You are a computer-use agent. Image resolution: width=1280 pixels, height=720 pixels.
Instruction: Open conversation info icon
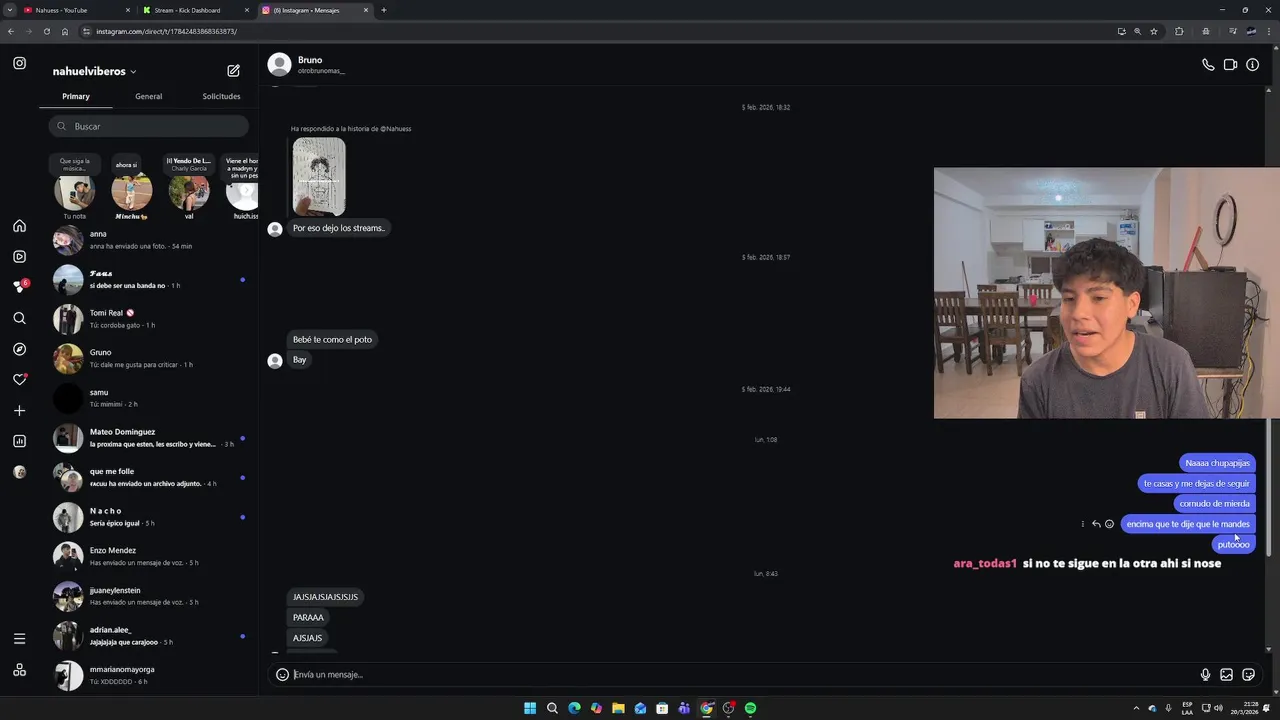[1252, 65]
